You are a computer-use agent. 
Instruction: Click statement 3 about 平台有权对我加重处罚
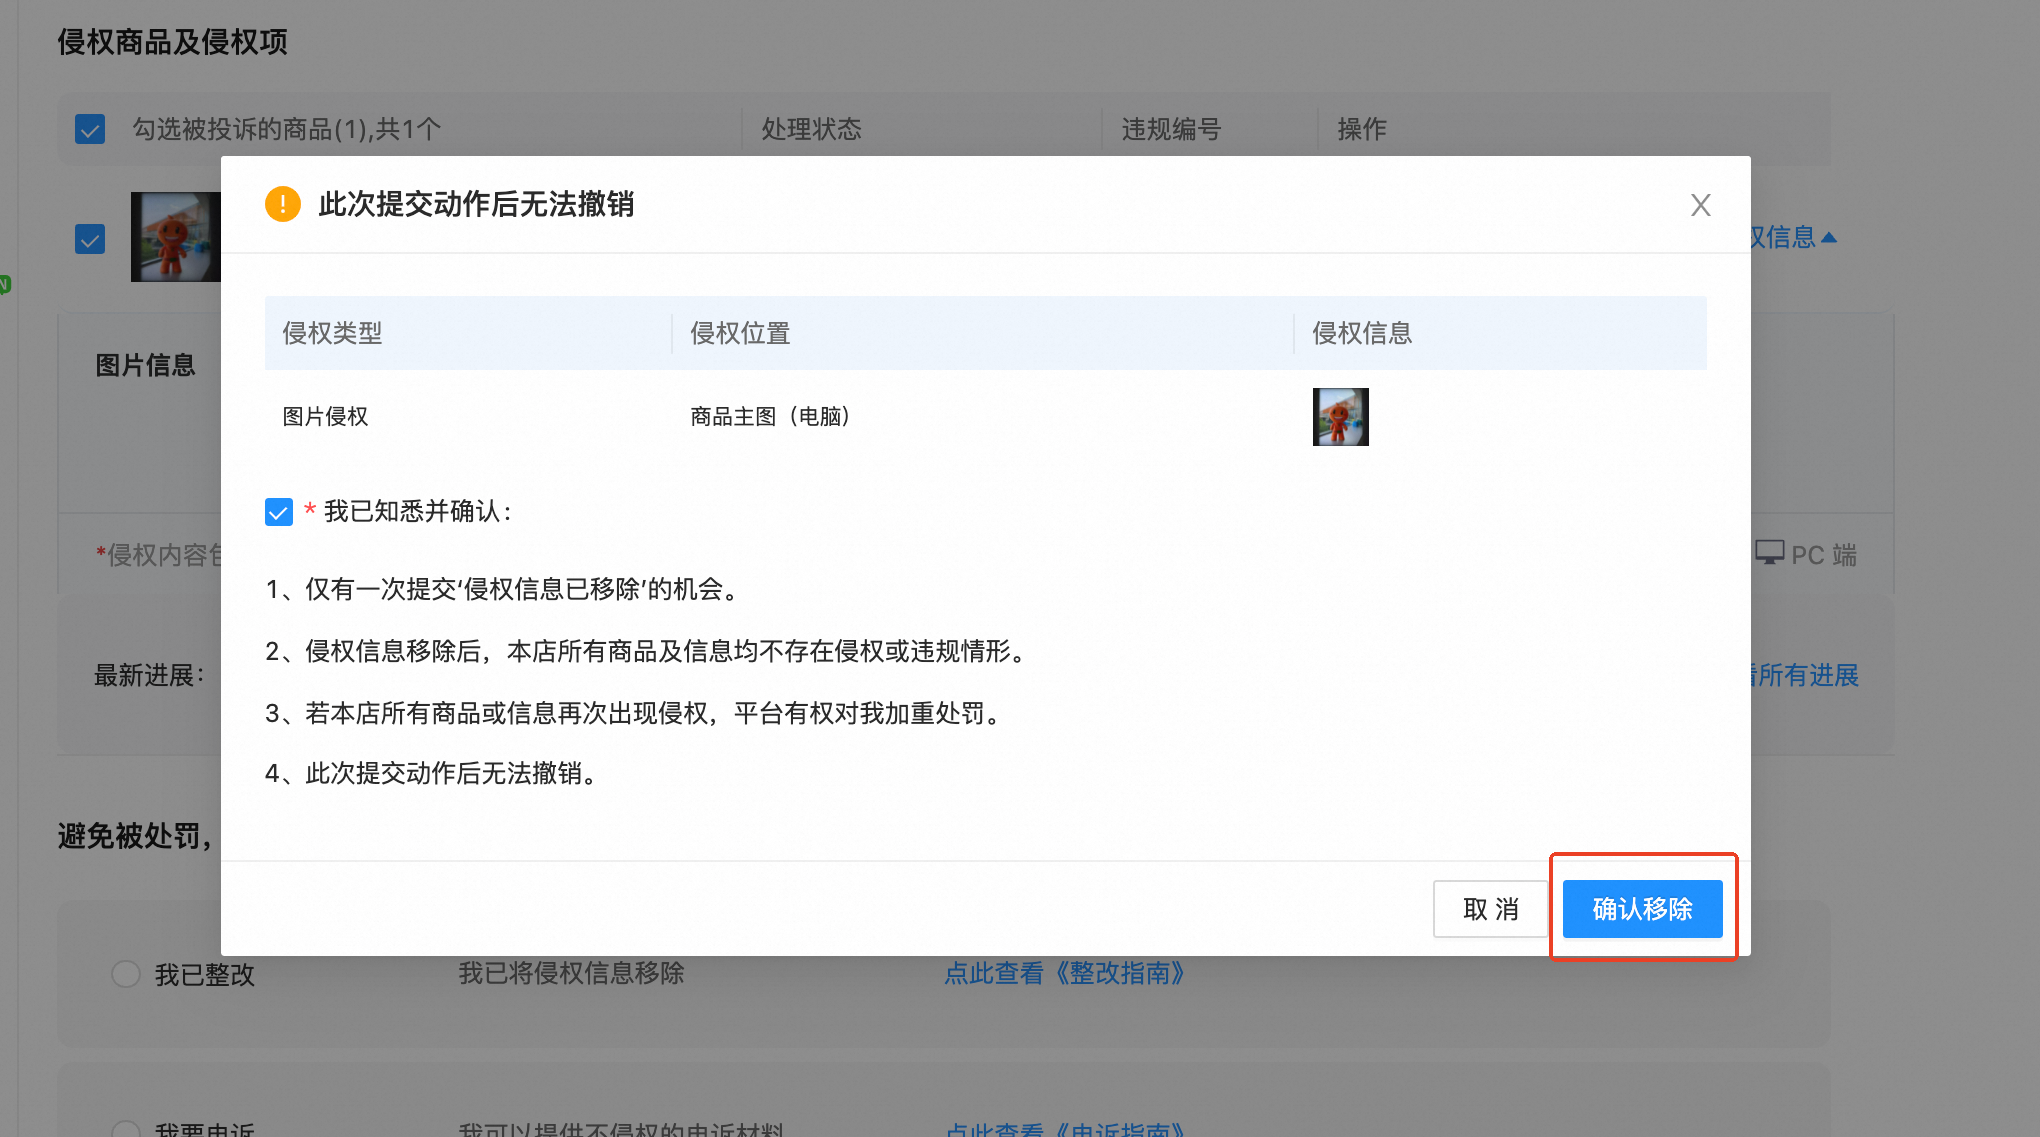pyautogui.click(x=634, y=713)
